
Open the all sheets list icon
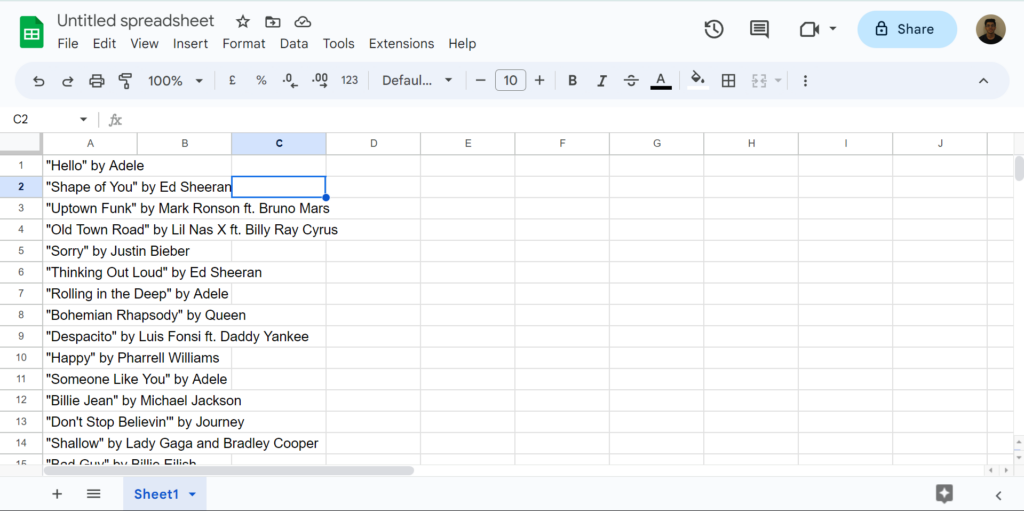pyautogui.click(x=93, y=494)
